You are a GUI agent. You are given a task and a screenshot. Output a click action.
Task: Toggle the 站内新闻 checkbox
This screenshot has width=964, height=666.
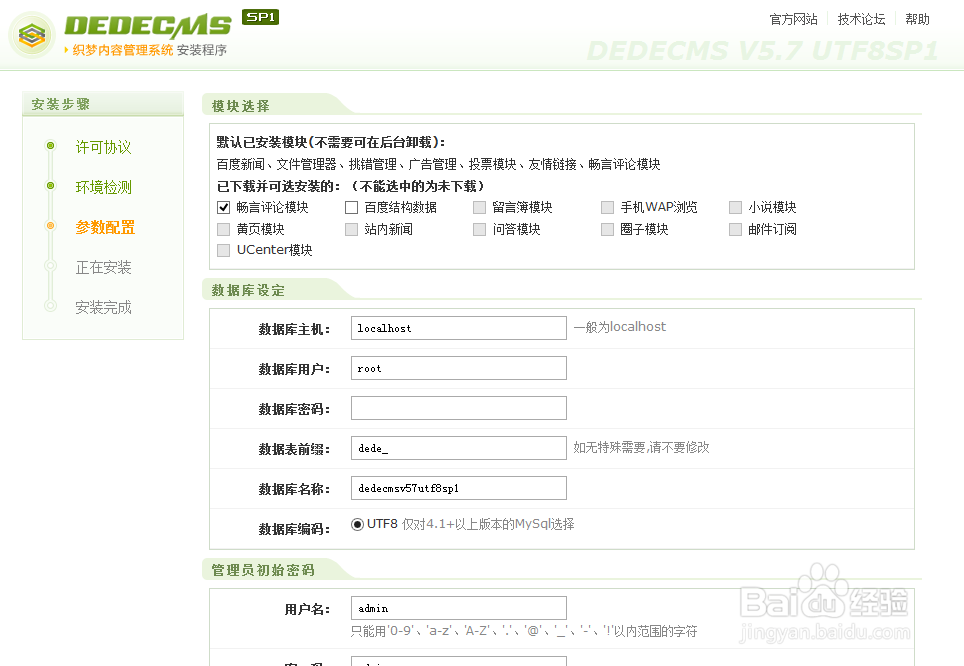pos(352,229)
